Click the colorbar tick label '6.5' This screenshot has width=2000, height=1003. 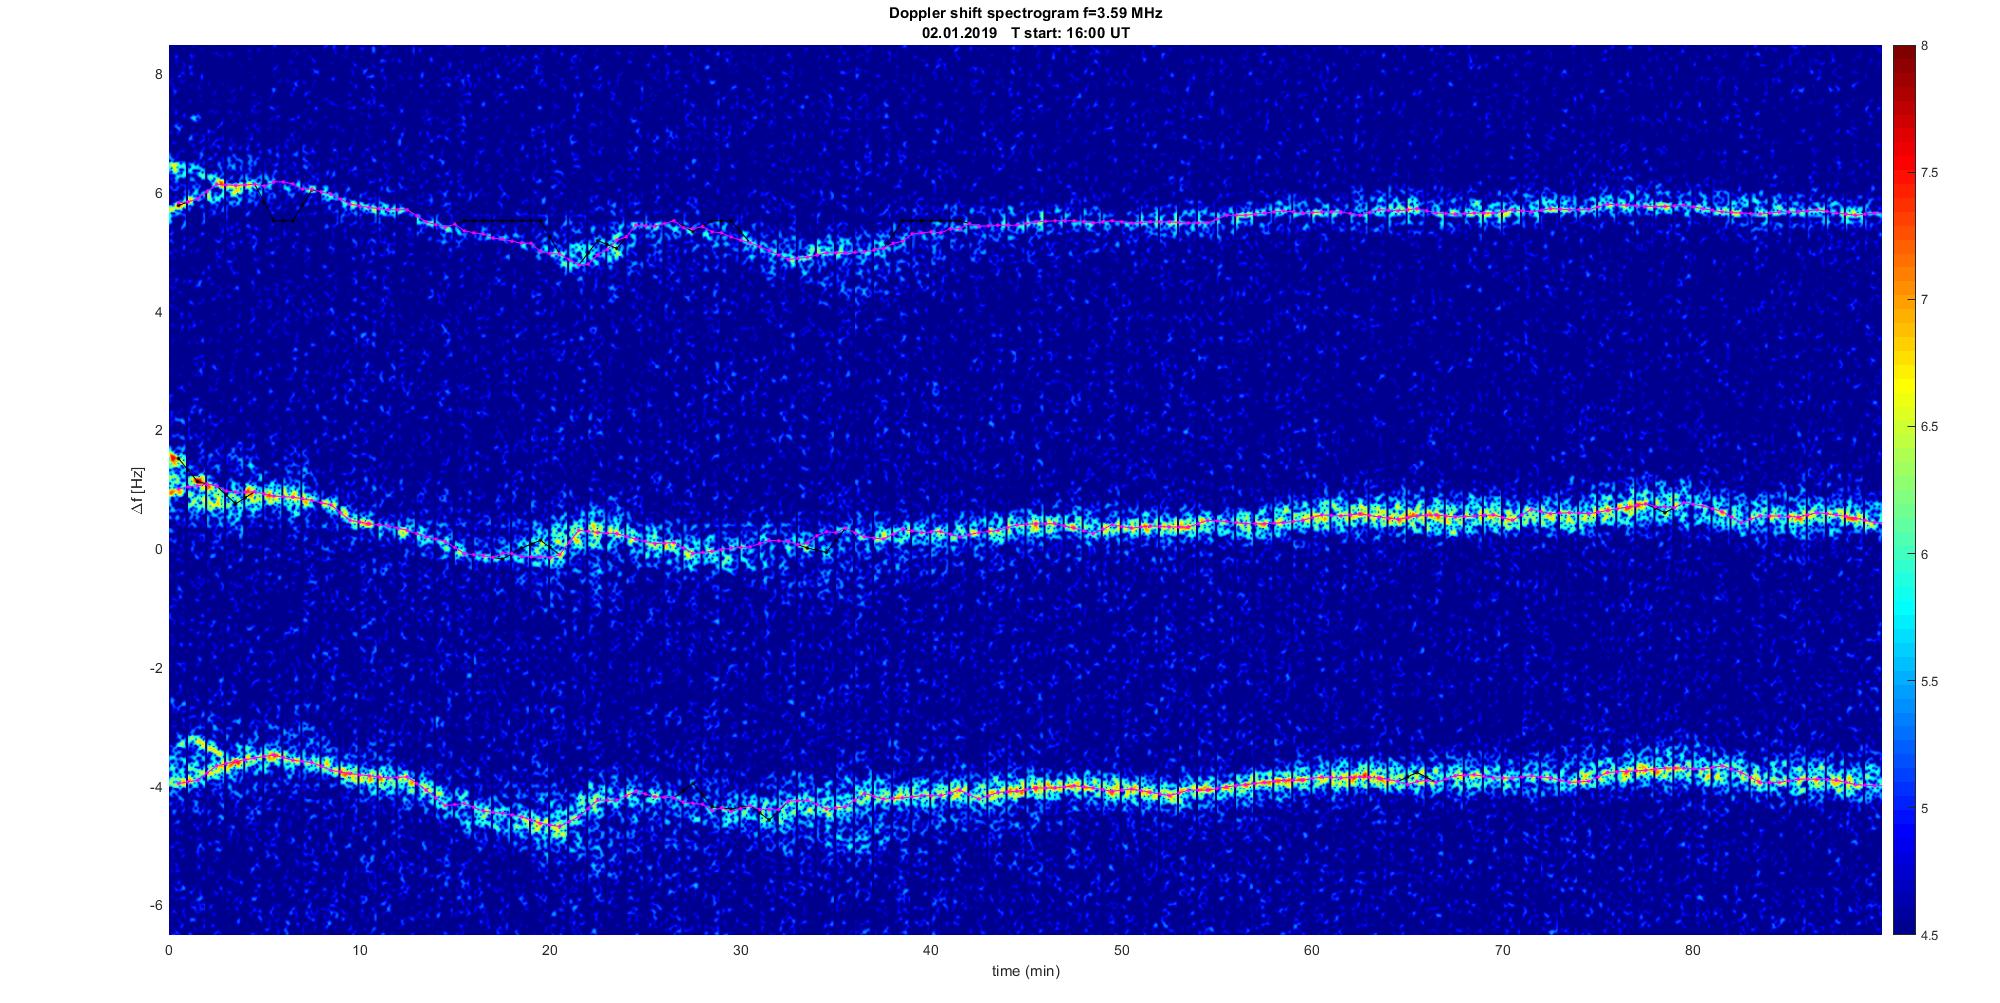tap(1929, 427)
